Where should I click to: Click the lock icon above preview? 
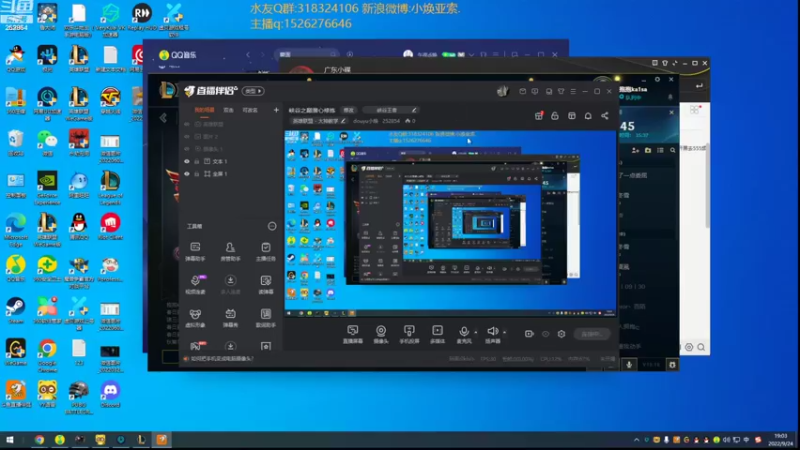click(x=555, y=116)
